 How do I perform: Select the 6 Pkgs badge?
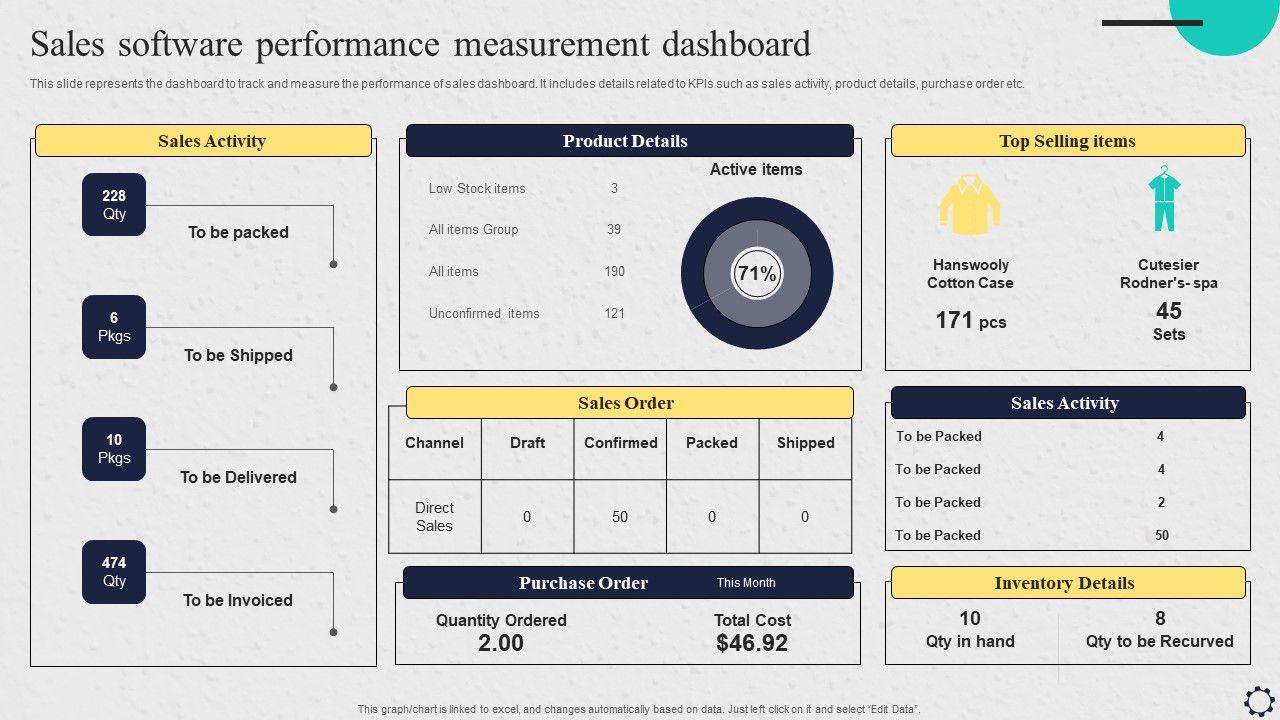pos(114,327)
